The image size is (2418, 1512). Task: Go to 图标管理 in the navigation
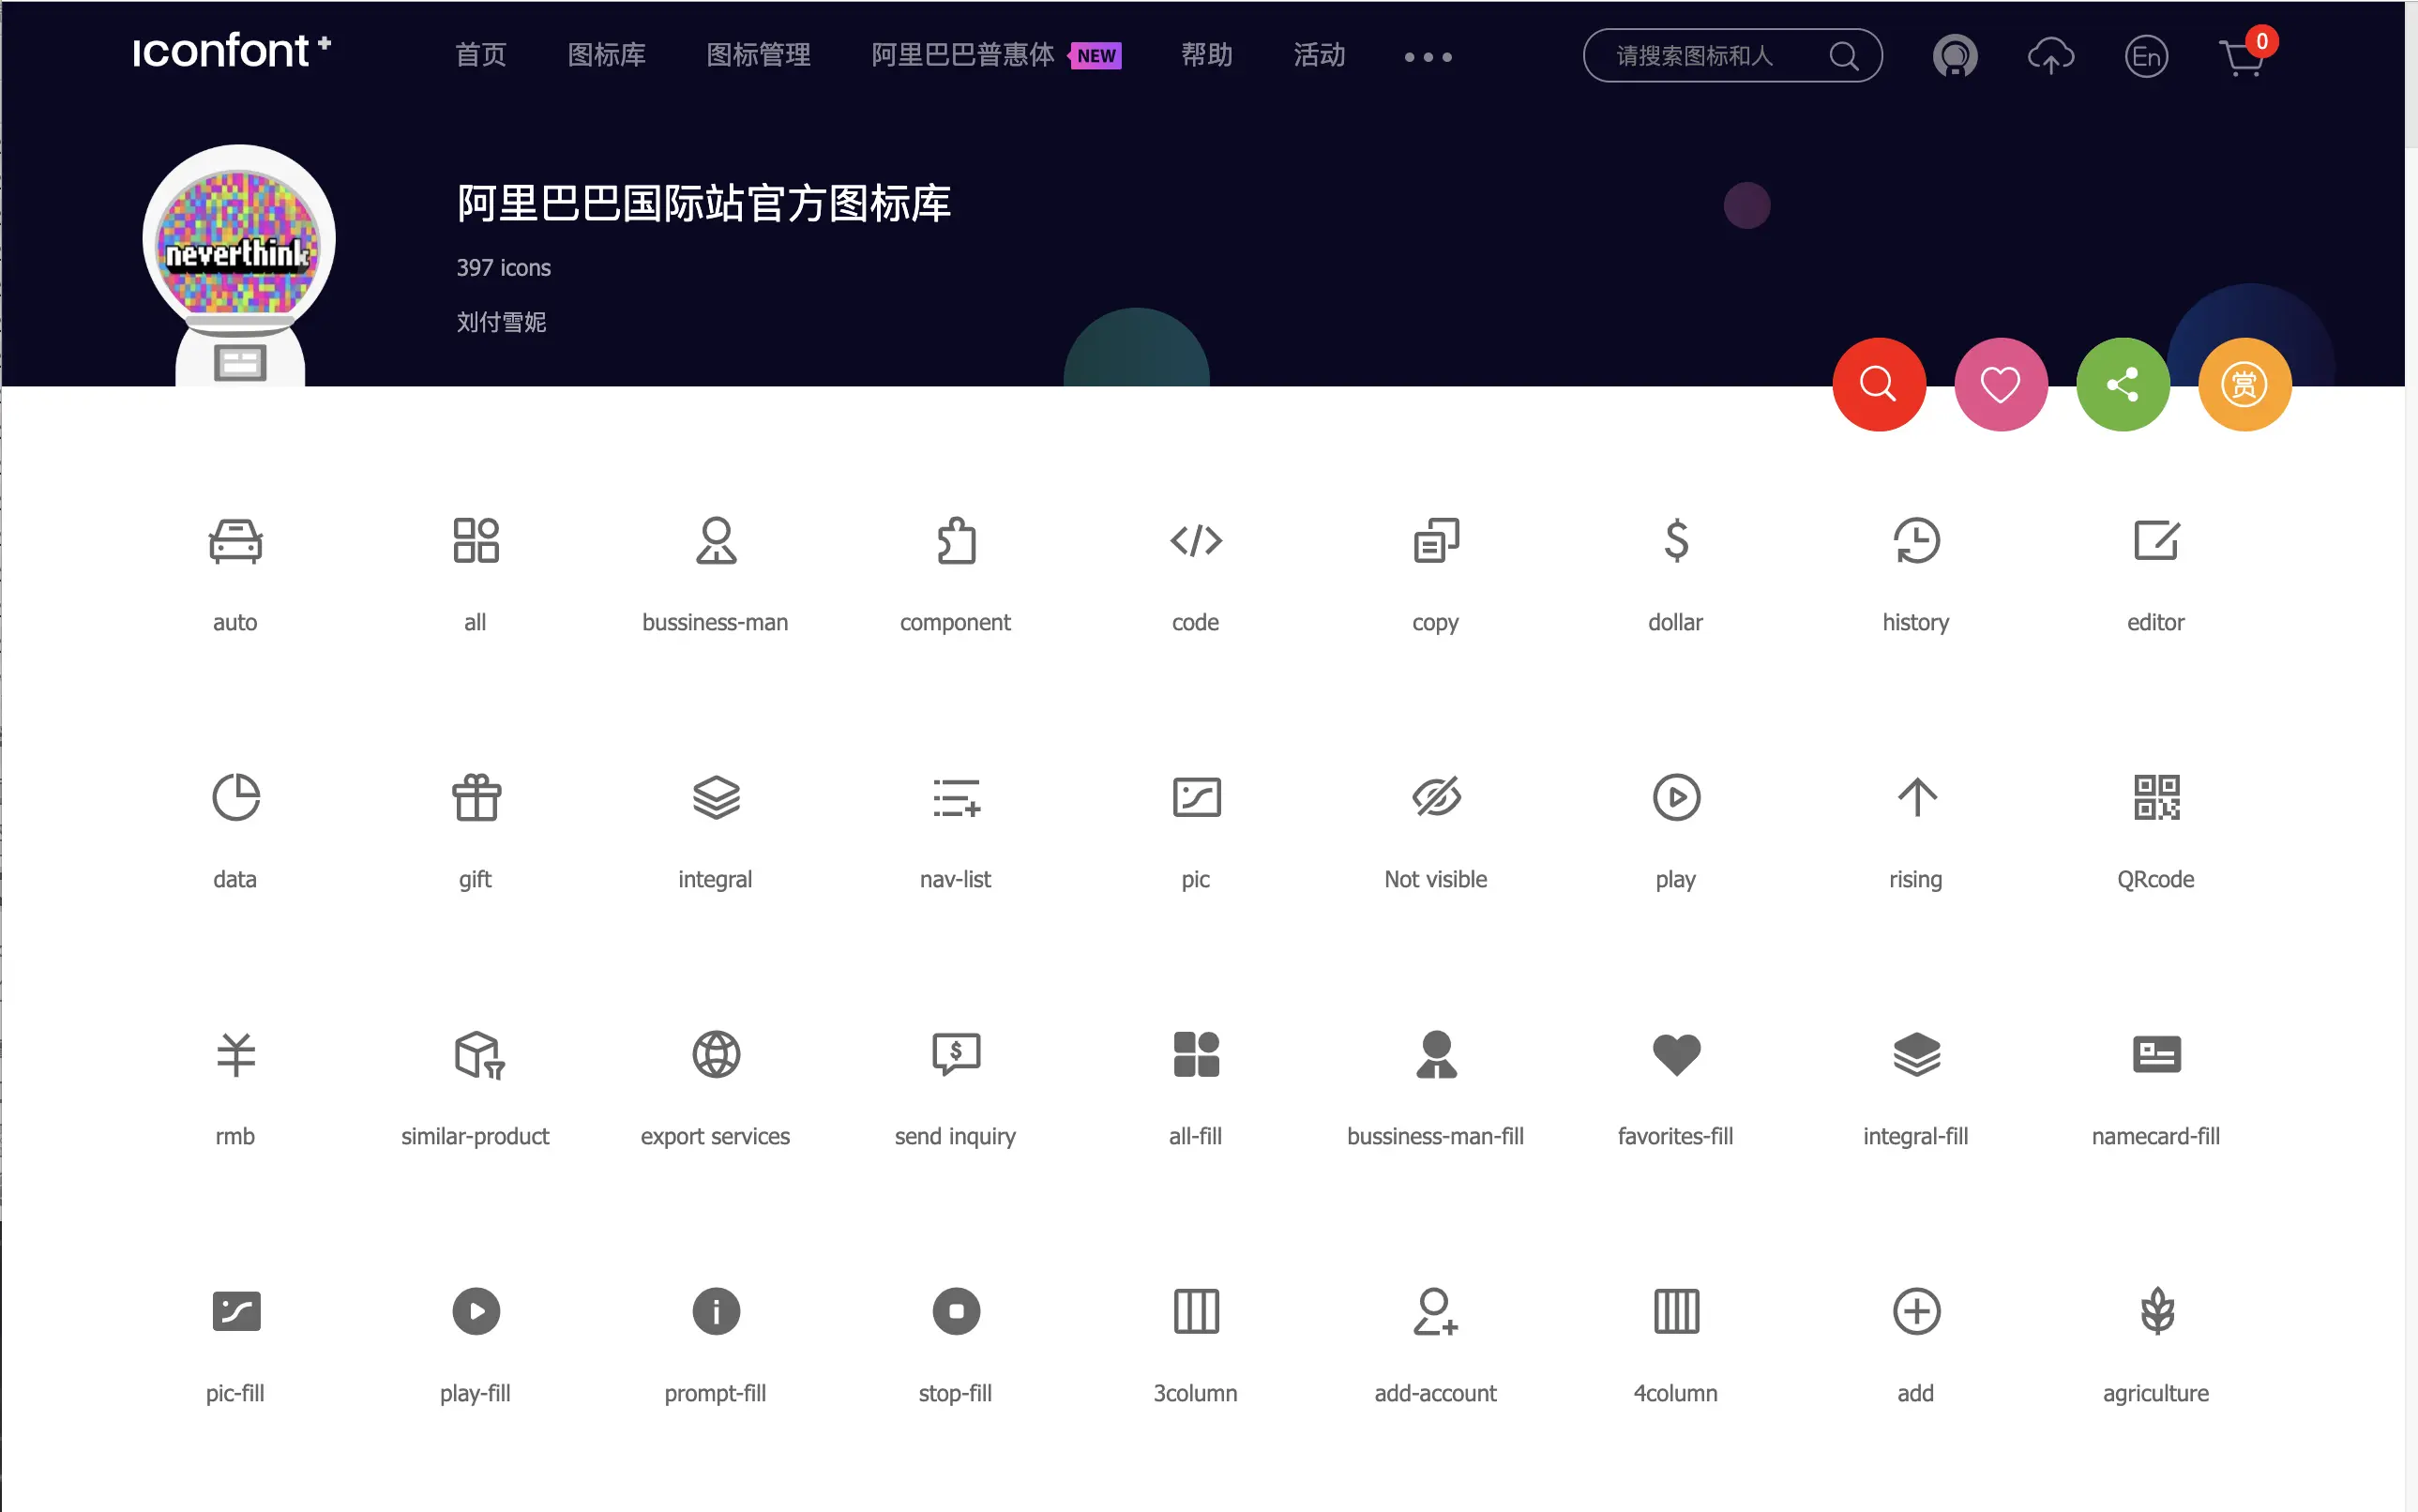point(758,55)
